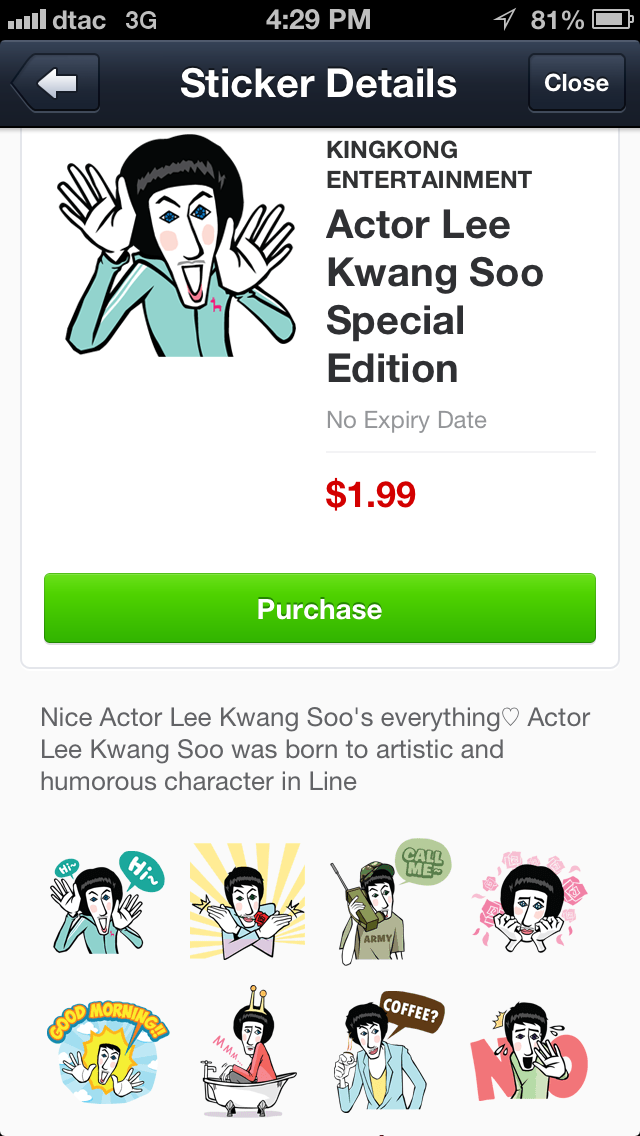The height and width of the screenshot is (1136, 640).
Task: Tap the back arrow button
Action: pos(56,84)
